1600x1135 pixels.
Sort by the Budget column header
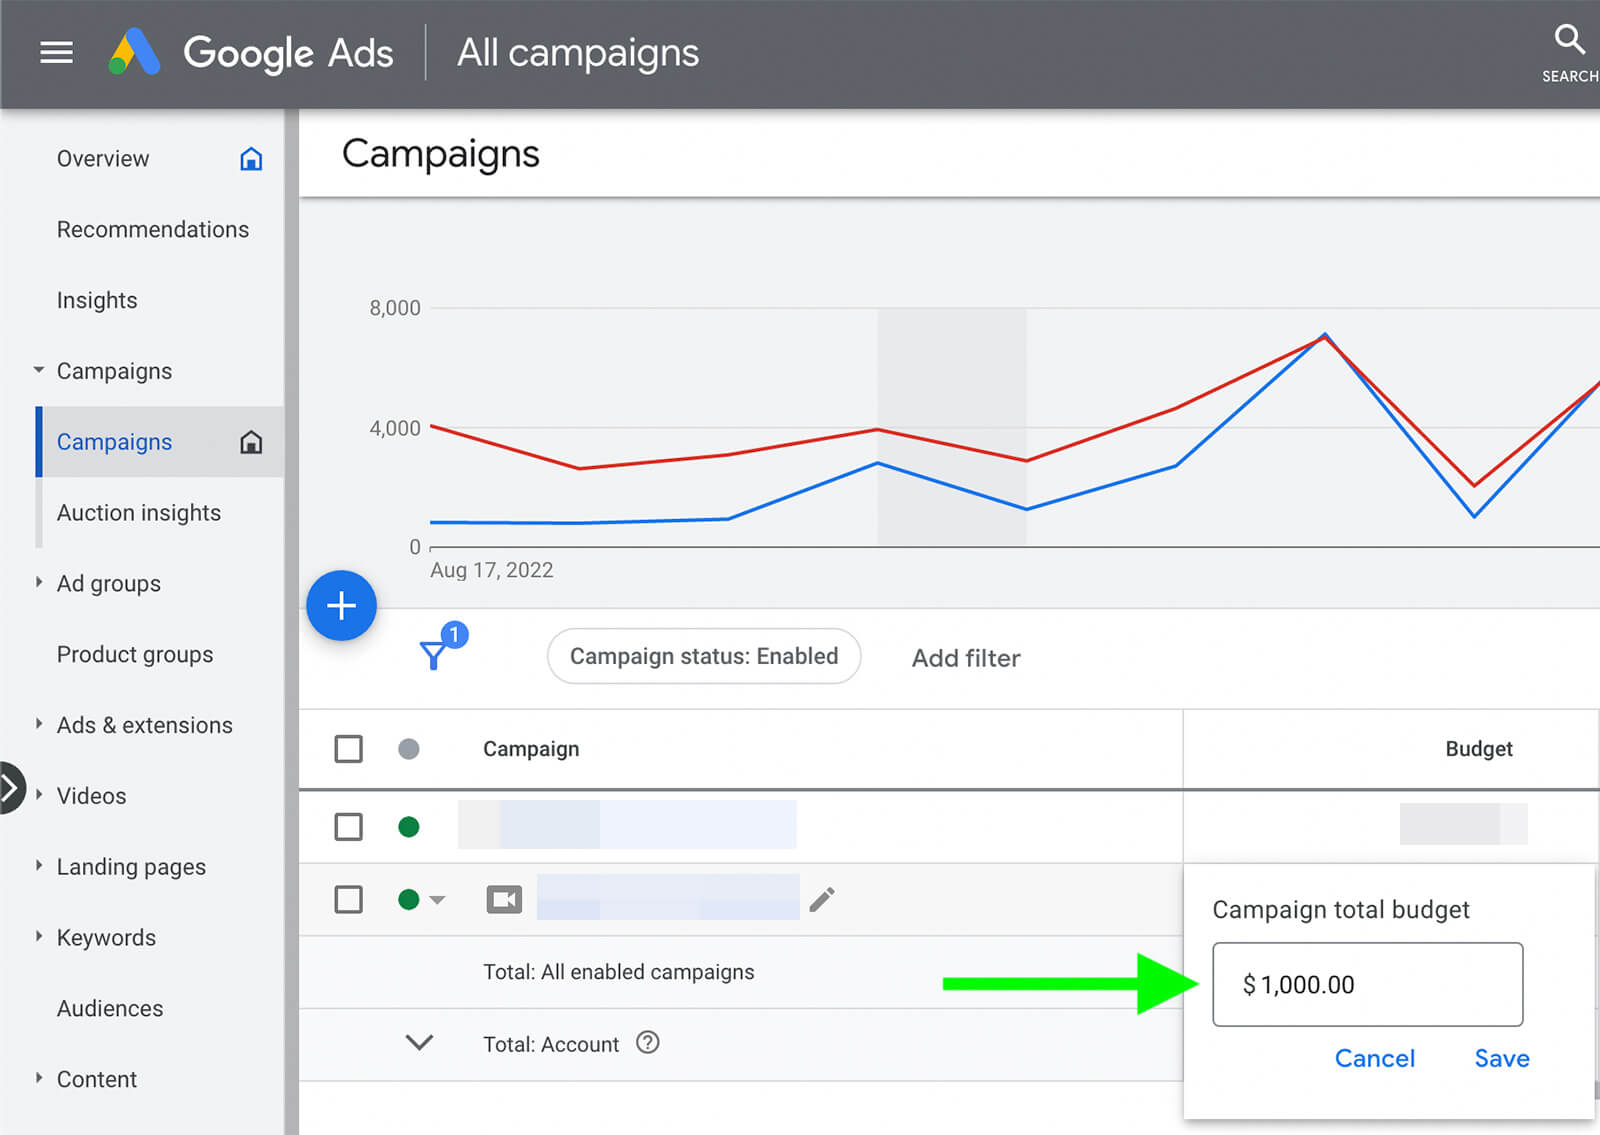pyautogui.click(x=1479, y=749)
